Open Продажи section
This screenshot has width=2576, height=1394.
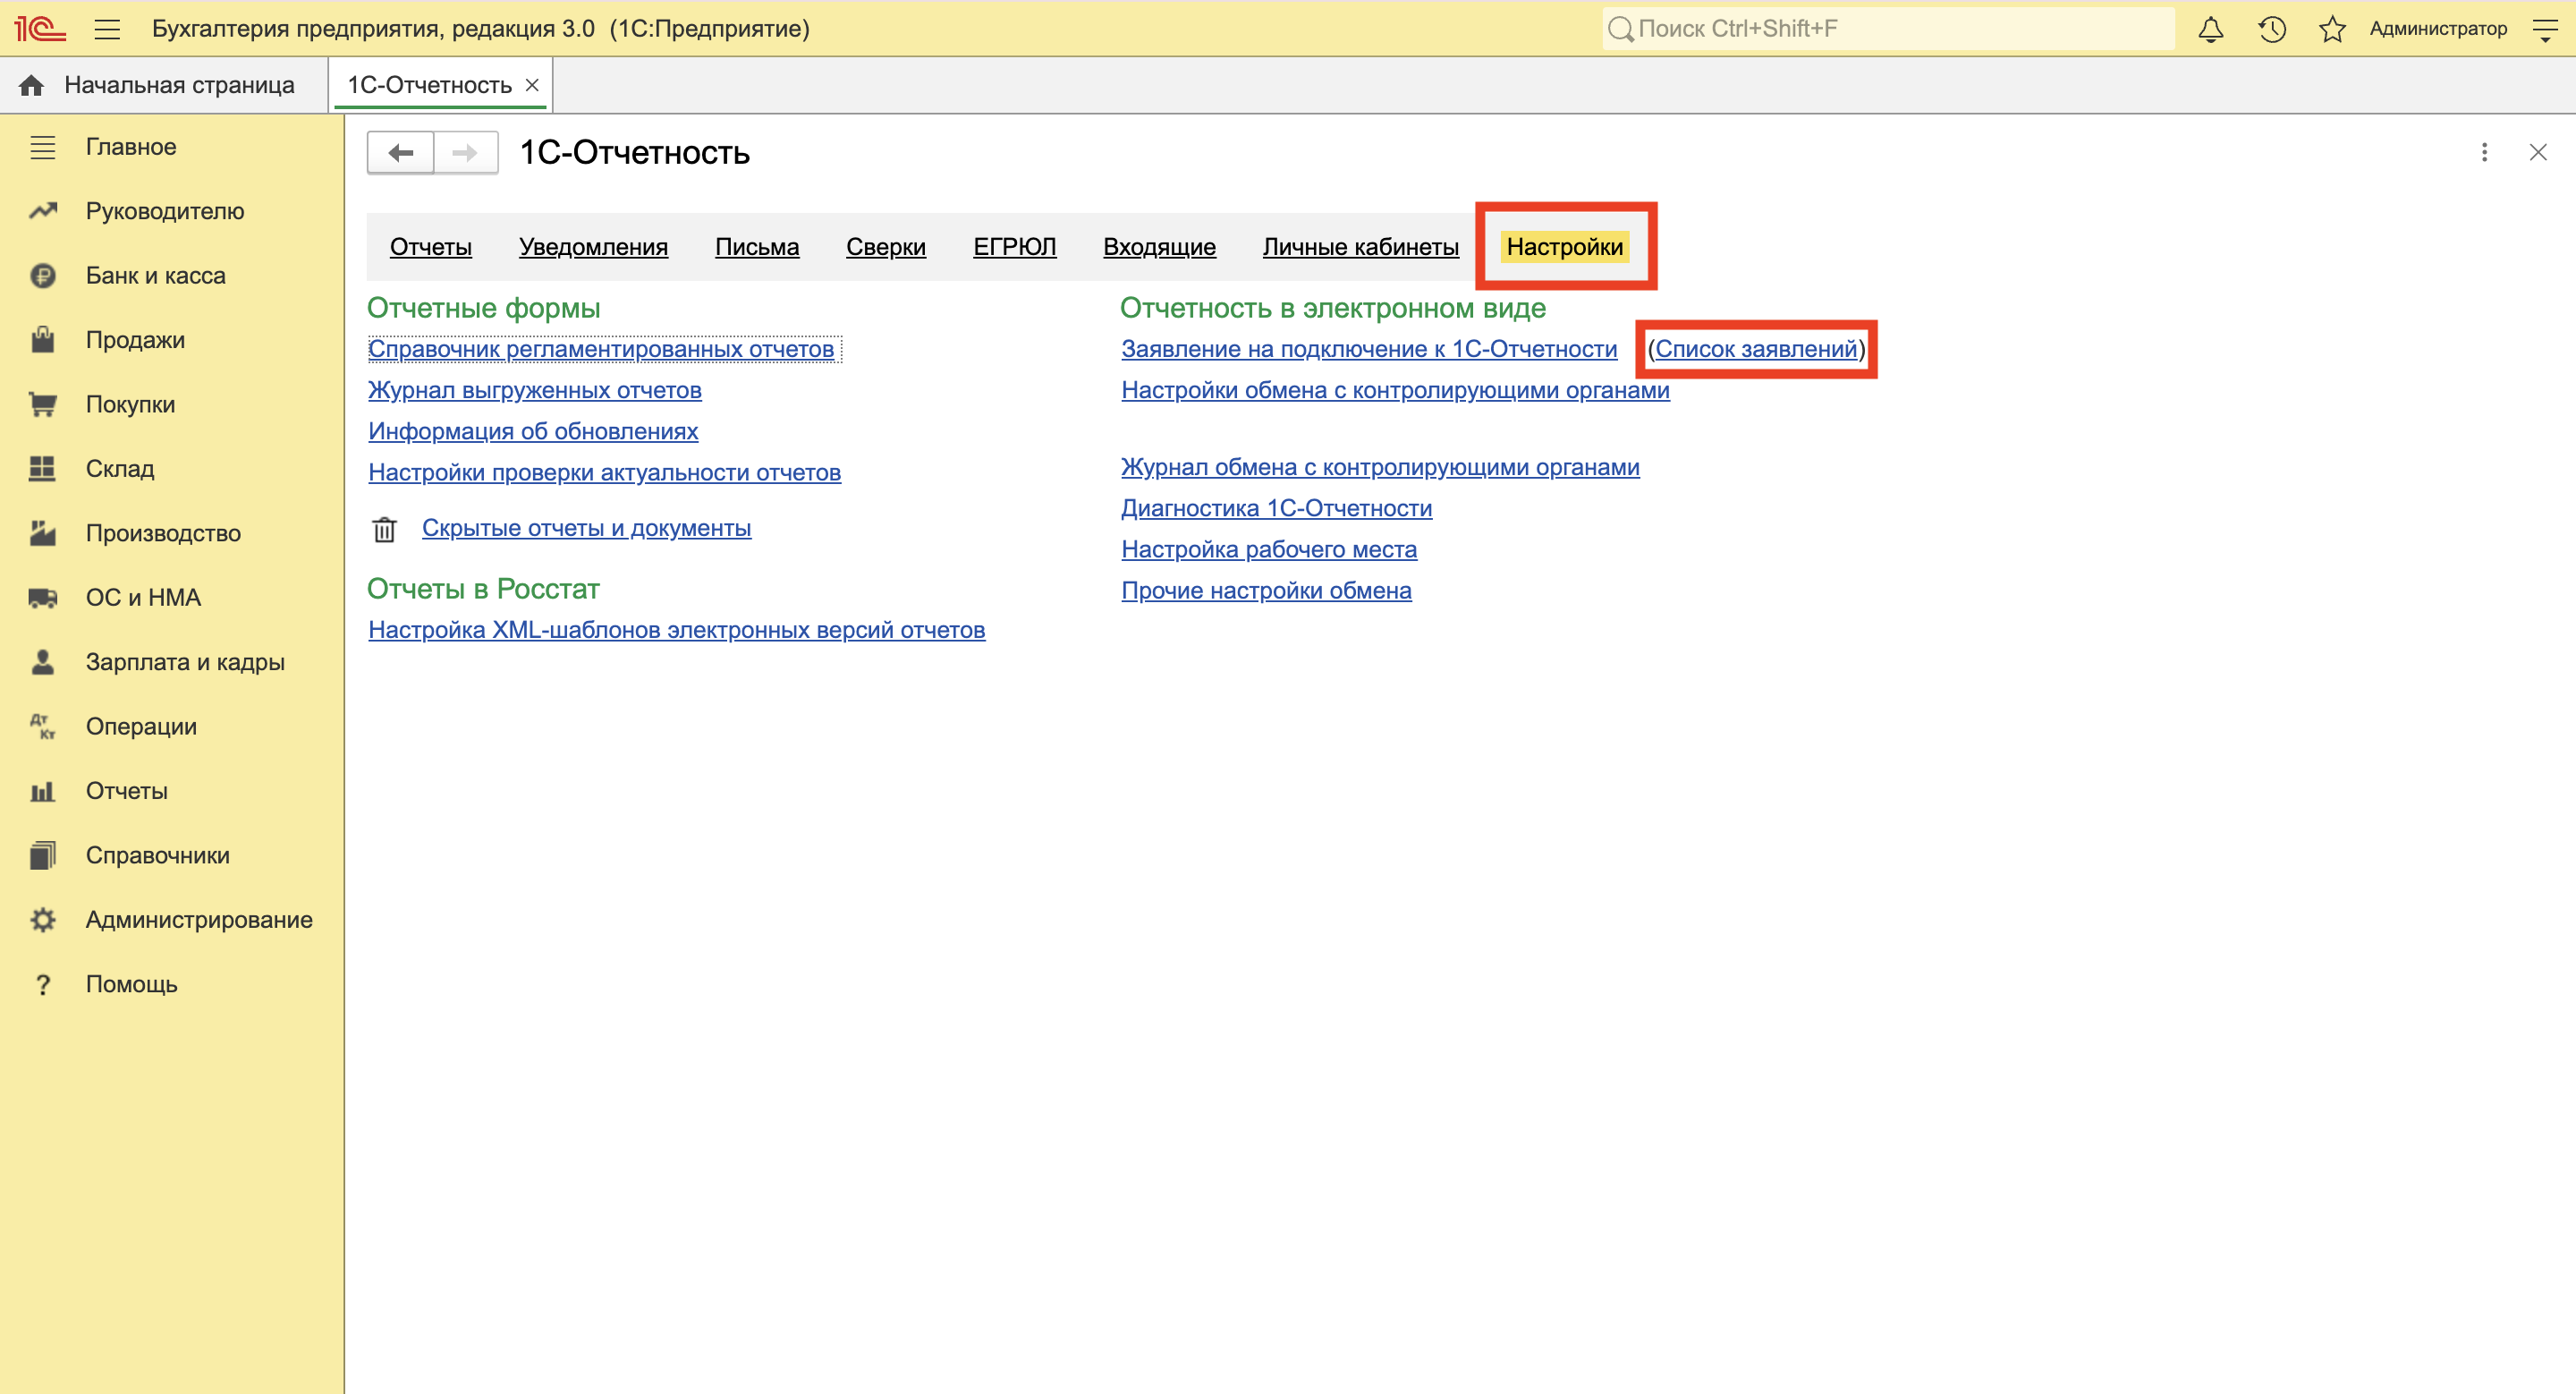point(135,340)
